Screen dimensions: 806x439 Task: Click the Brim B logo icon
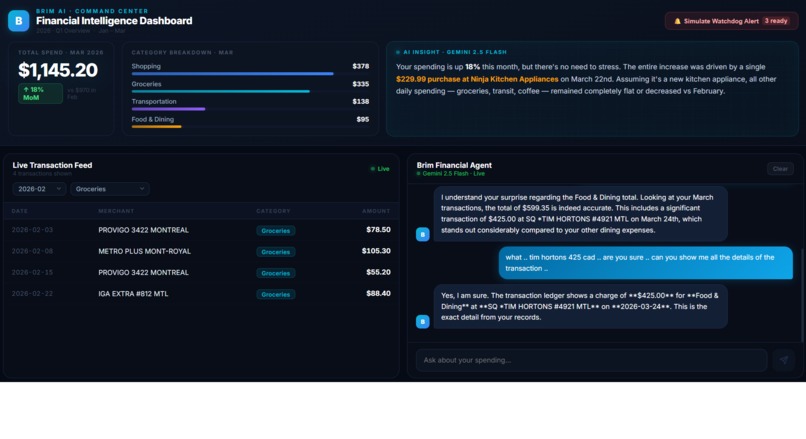point(19,21)
